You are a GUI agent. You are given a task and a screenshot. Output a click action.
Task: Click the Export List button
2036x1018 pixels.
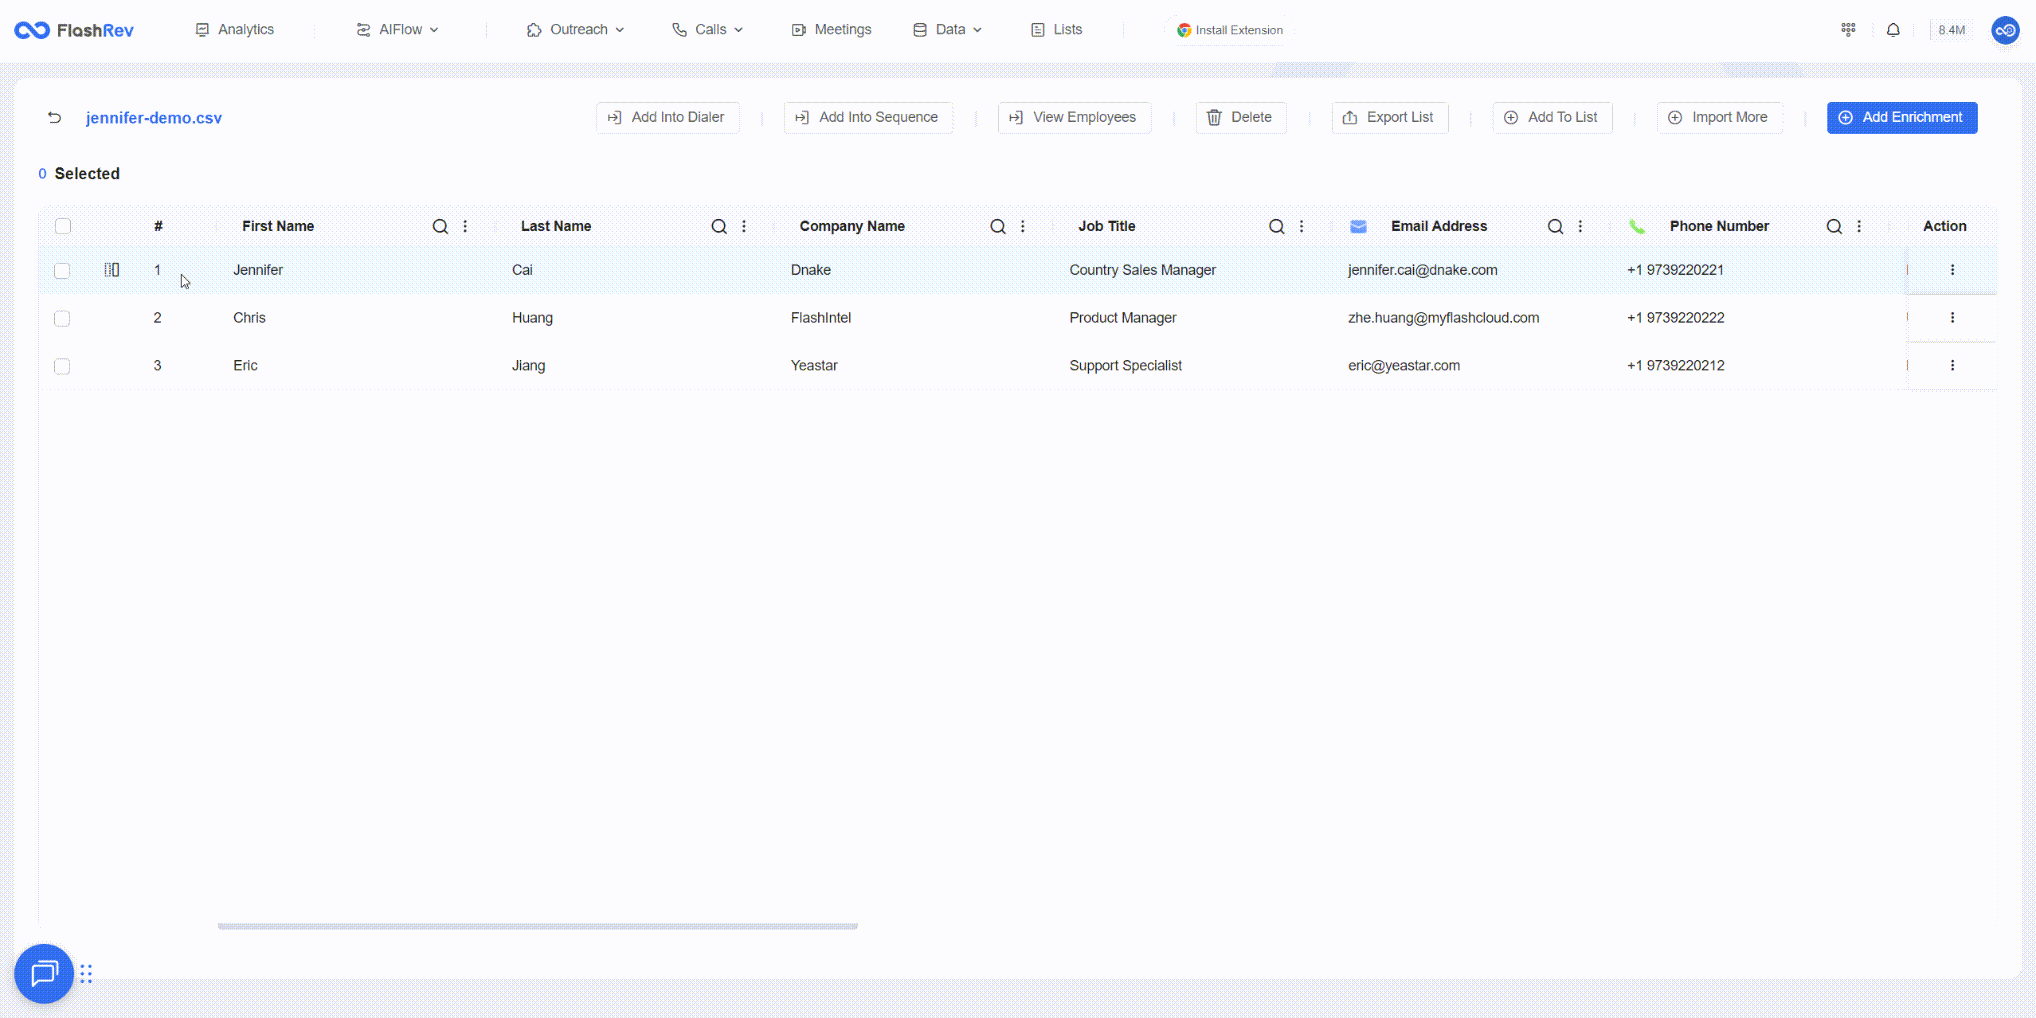[1389, 118]
